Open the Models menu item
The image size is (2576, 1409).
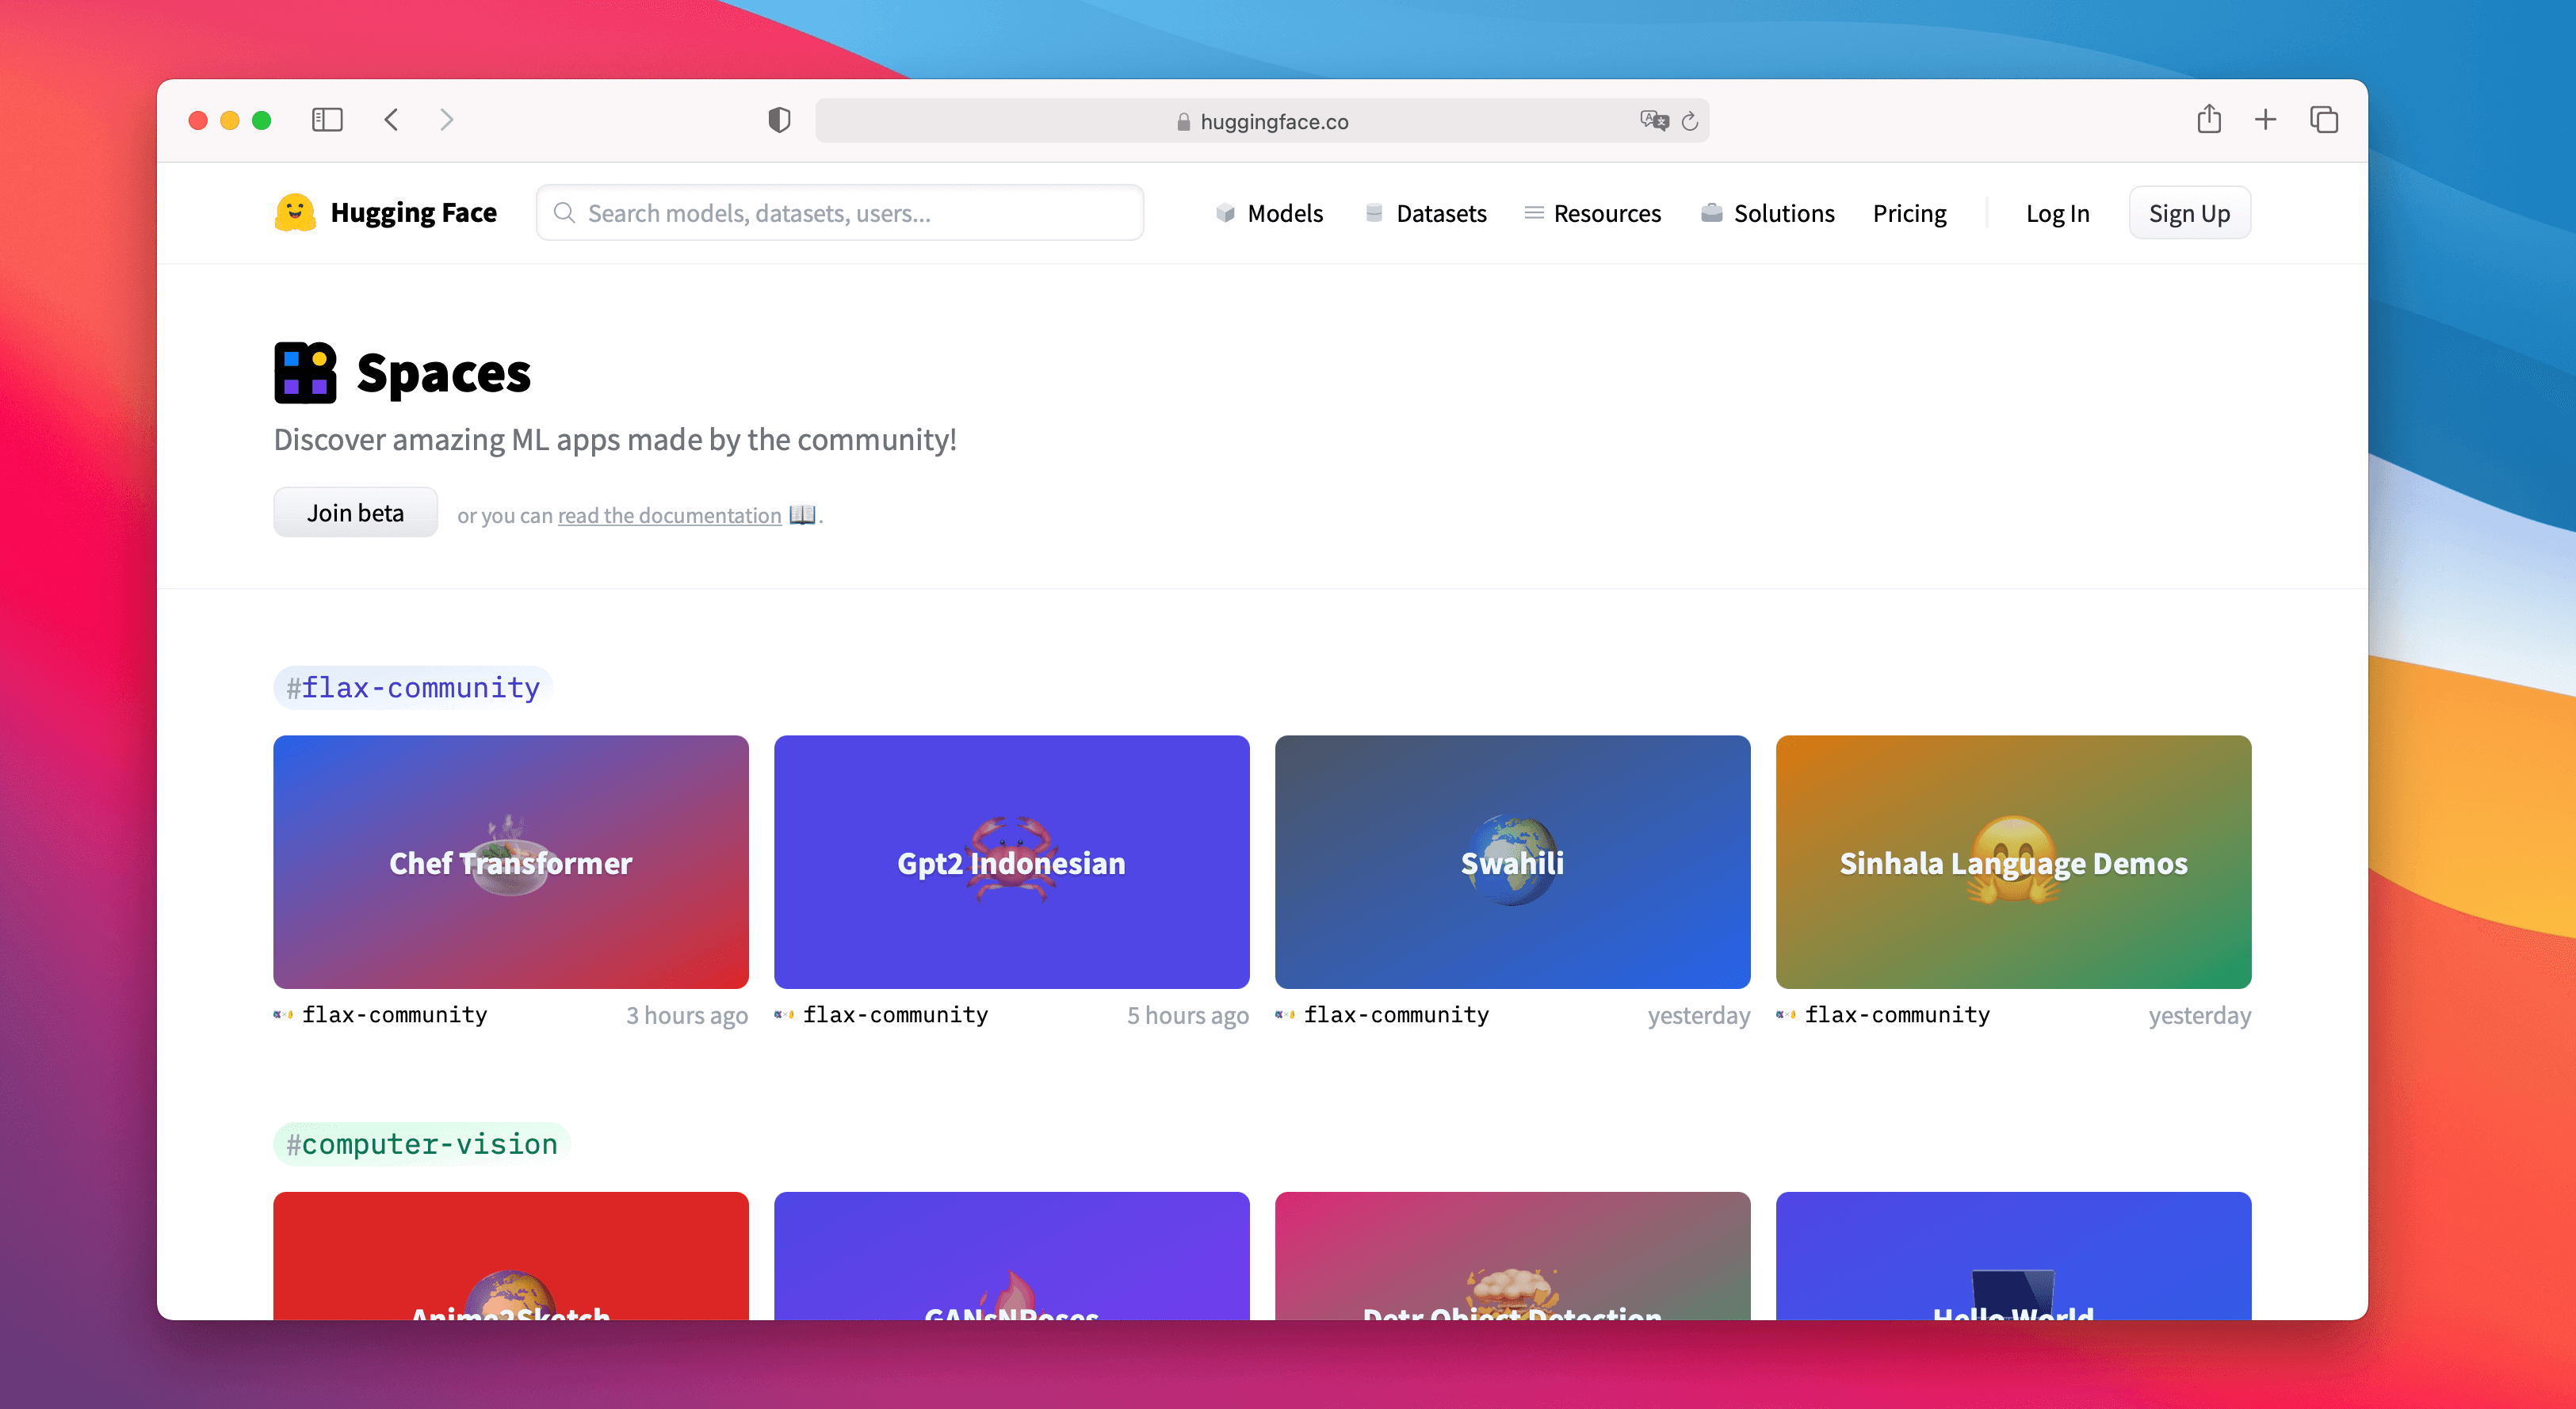1269,213
